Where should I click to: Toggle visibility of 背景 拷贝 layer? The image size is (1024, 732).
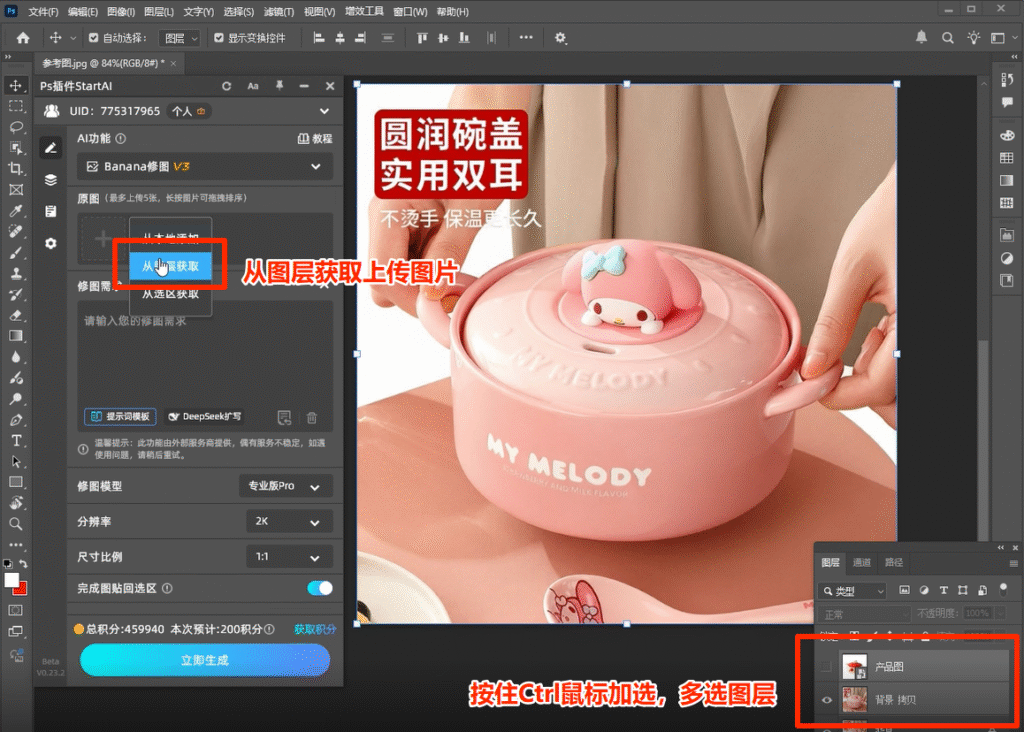[827, 700]
